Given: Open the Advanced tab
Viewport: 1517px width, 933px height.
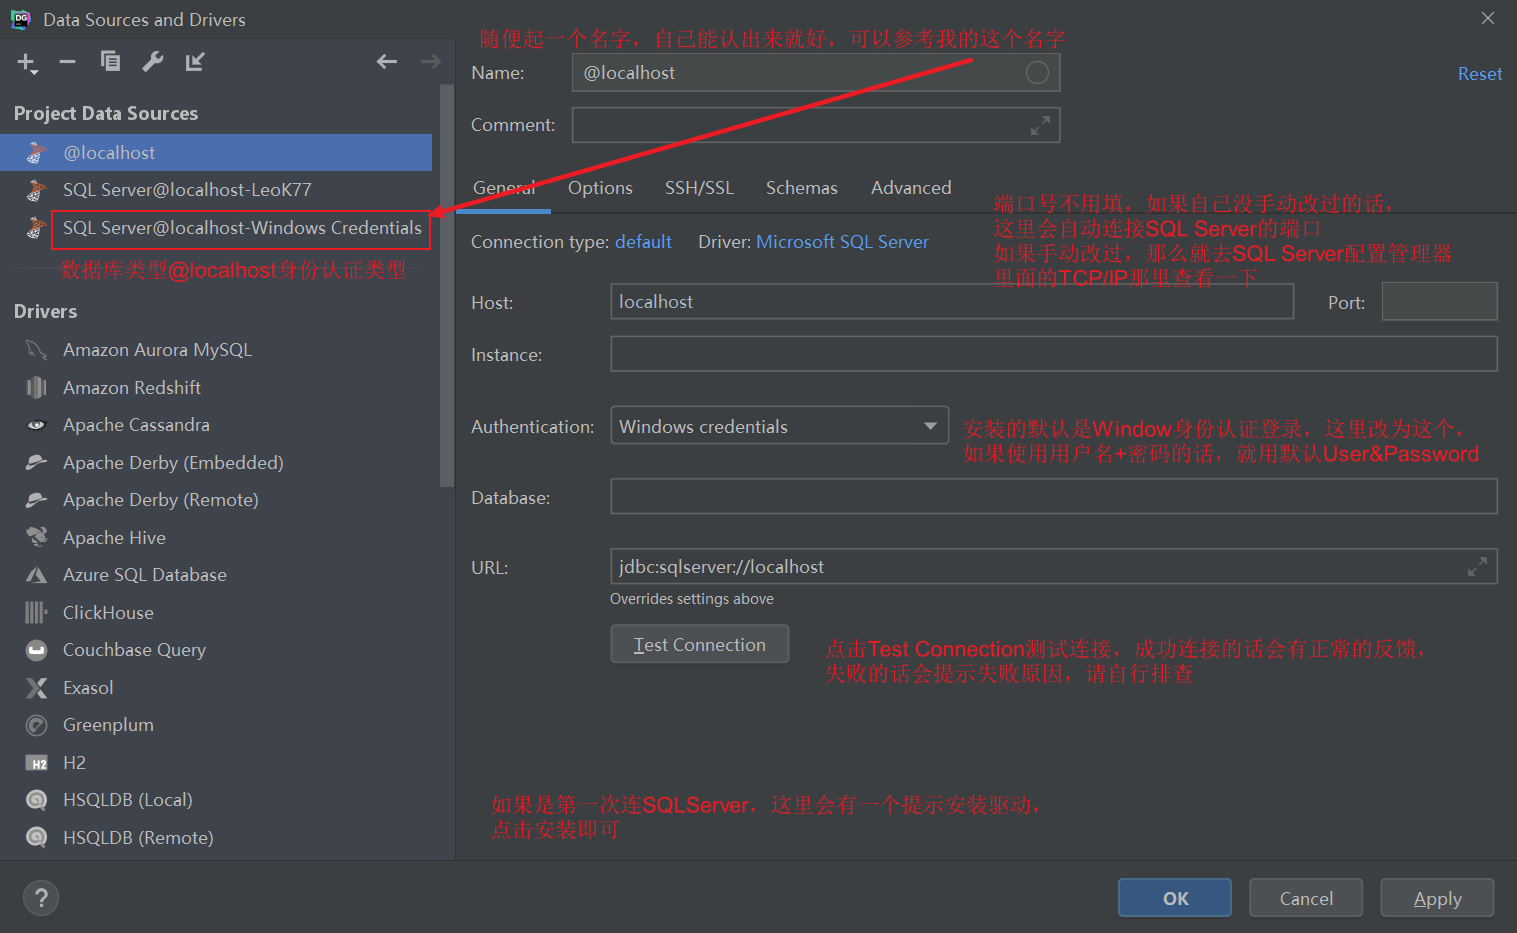Looking at the screenshot, I should click(x=911, y=188).
